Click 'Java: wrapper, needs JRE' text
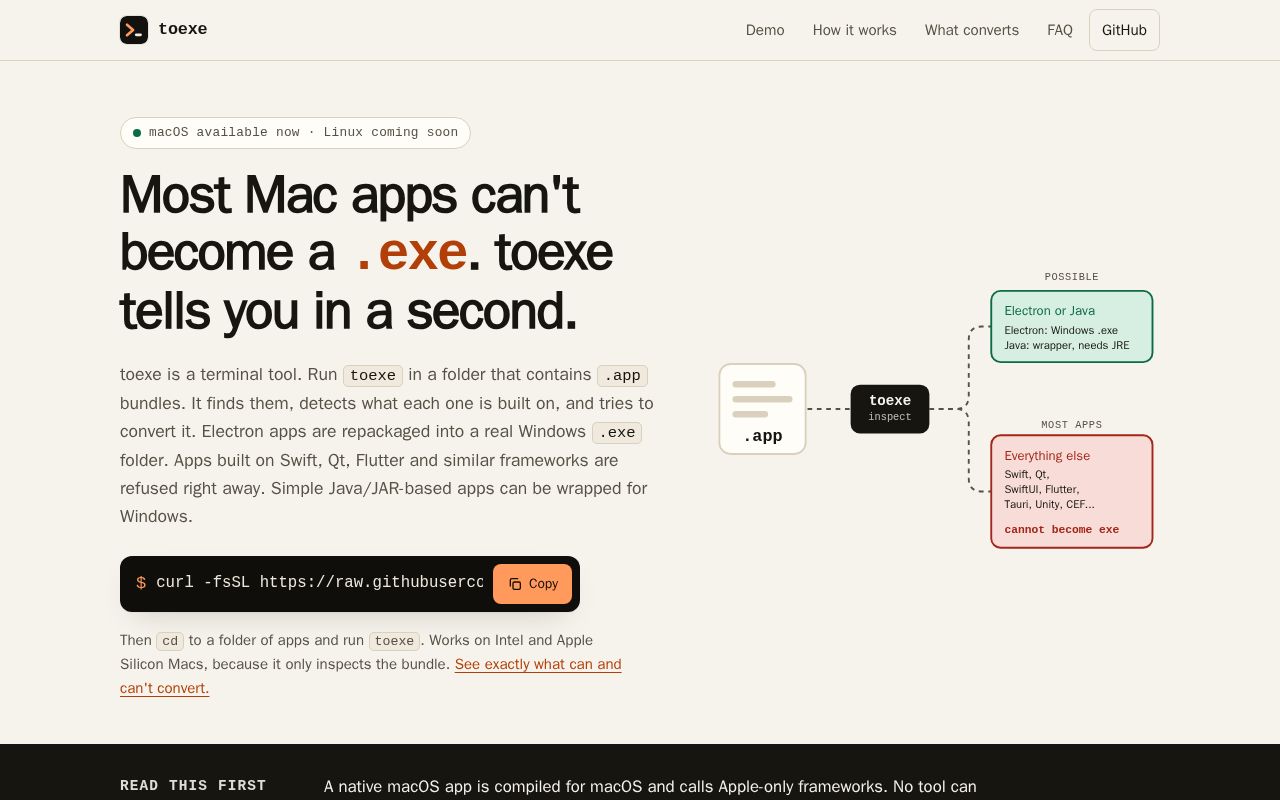This screenshot has width=1280, height=800. 1067,346
